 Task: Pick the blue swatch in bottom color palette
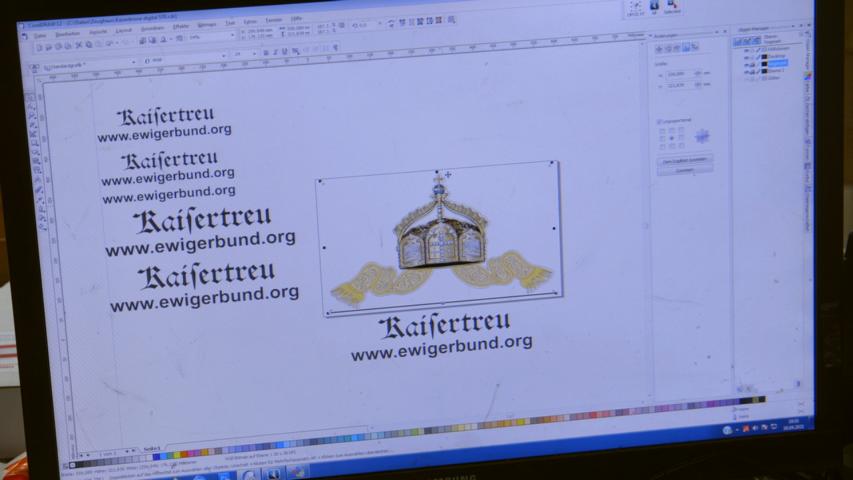tap(156, 457)
